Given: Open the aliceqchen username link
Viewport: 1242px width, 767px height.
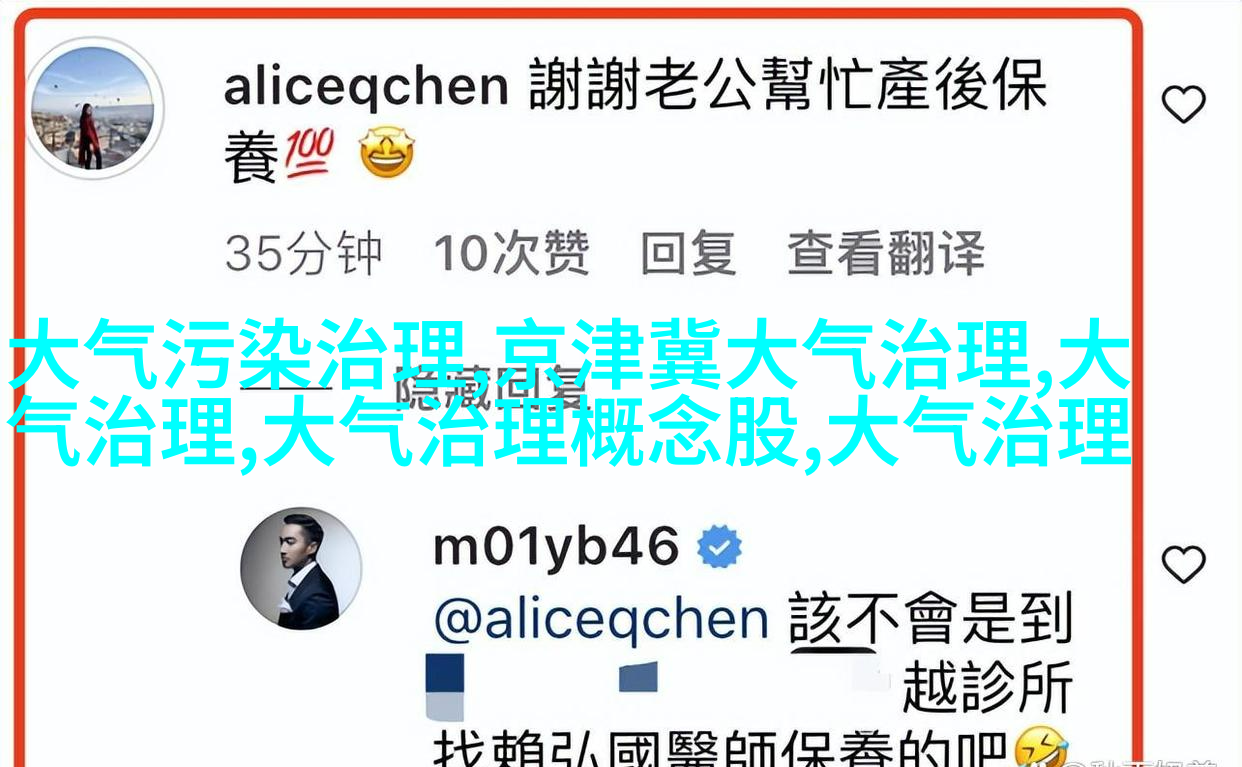Looking at the screenshot, I should [x=366, y=87].
